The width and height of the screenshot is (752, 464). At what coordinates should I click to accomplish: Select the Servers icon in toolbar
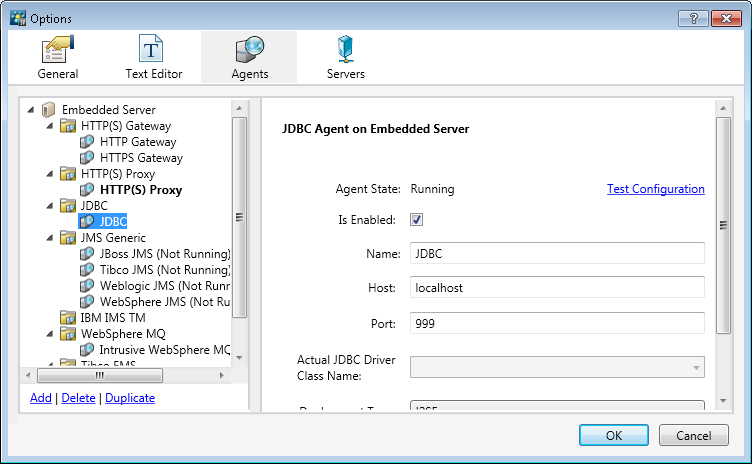click(345, 50)
